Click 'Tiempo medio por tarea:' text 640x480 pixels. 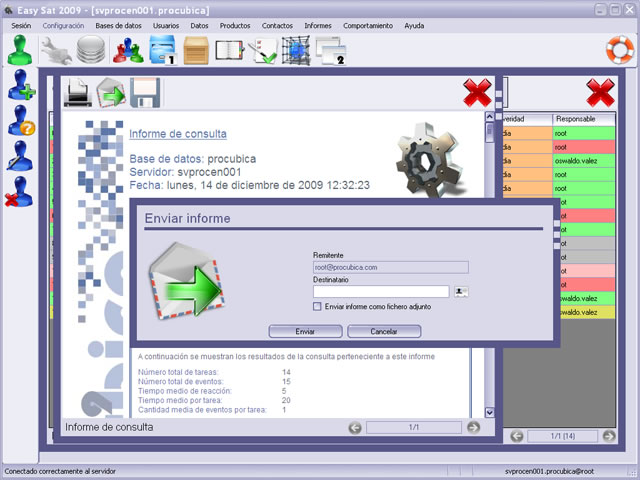click(180, 400)
